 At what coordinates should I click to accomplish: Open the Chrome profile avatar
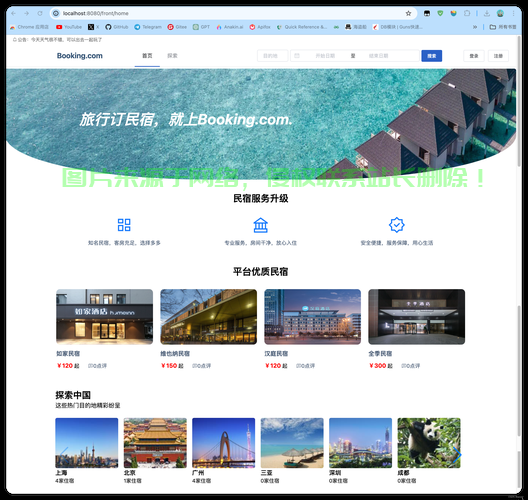click(500, 13)
